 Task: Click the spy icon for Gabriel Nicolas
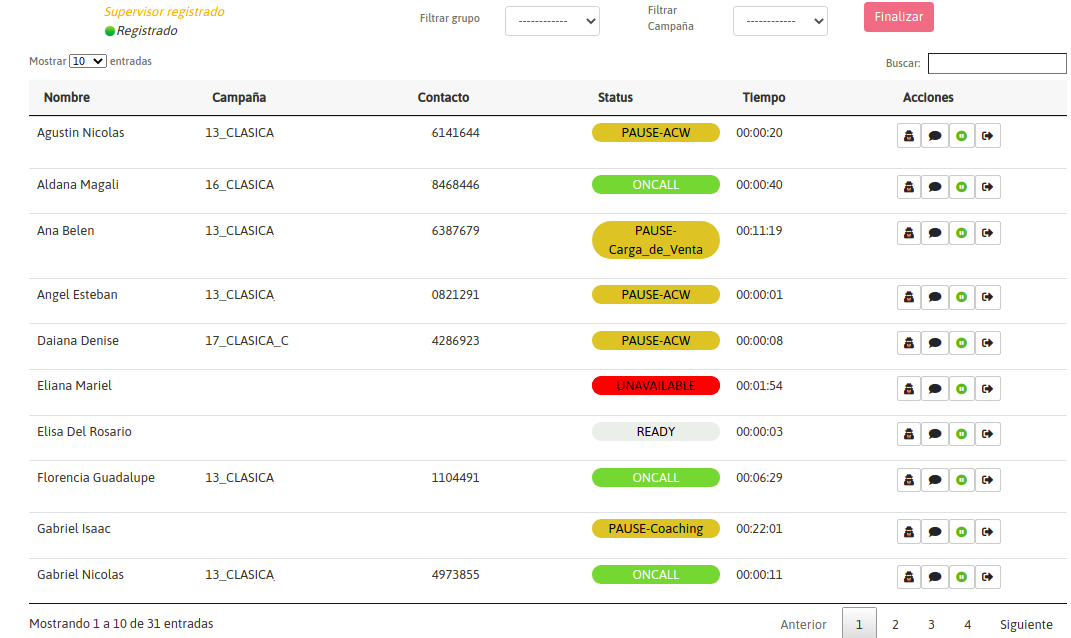[908, 577]
